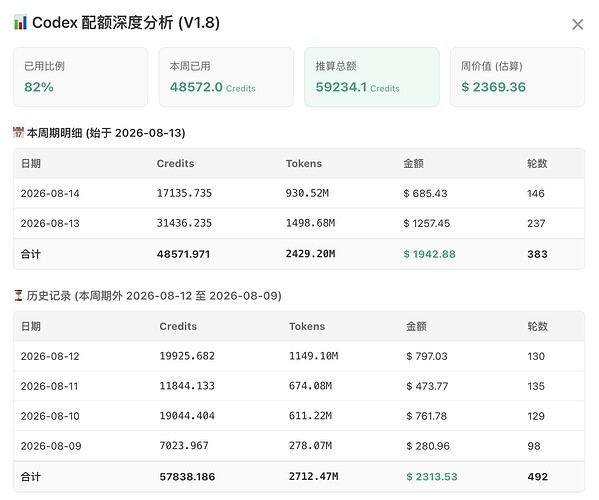Select rounds value 98
Viewport: 599px width, 500px height.
pyautogui.click(x=534, y=446)
